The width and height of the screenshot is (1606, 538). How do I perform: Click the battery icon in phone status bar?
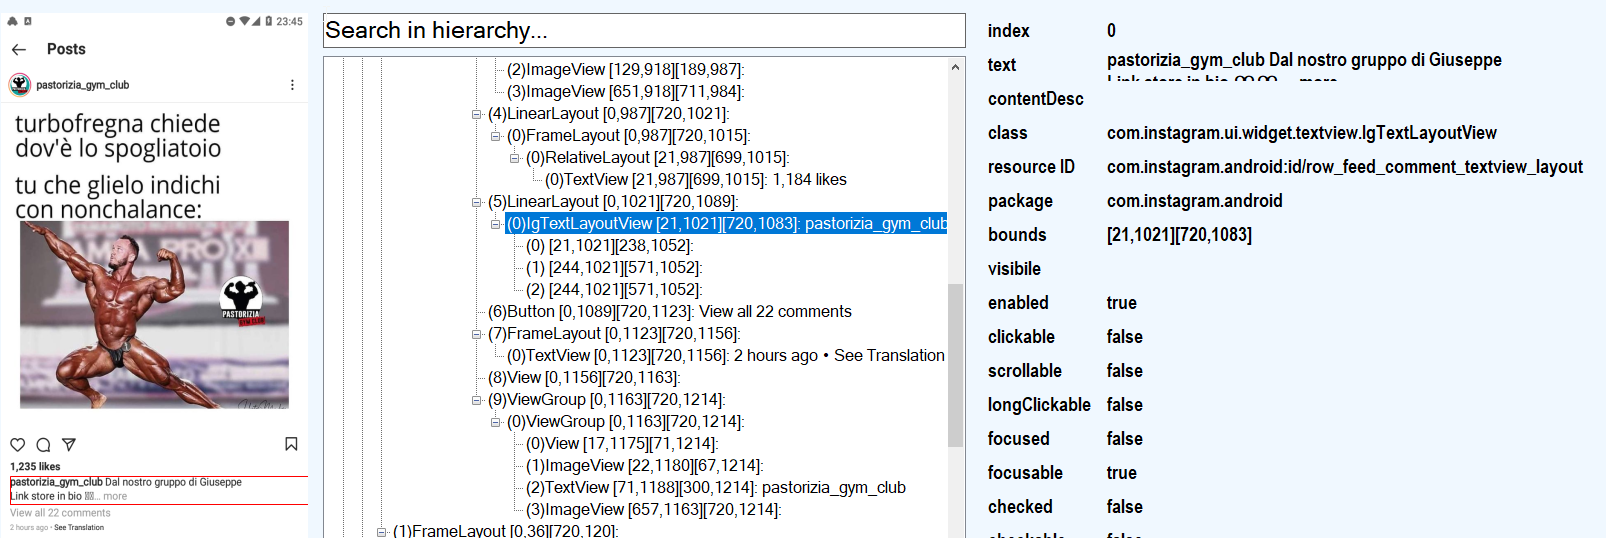click(268, 21)
